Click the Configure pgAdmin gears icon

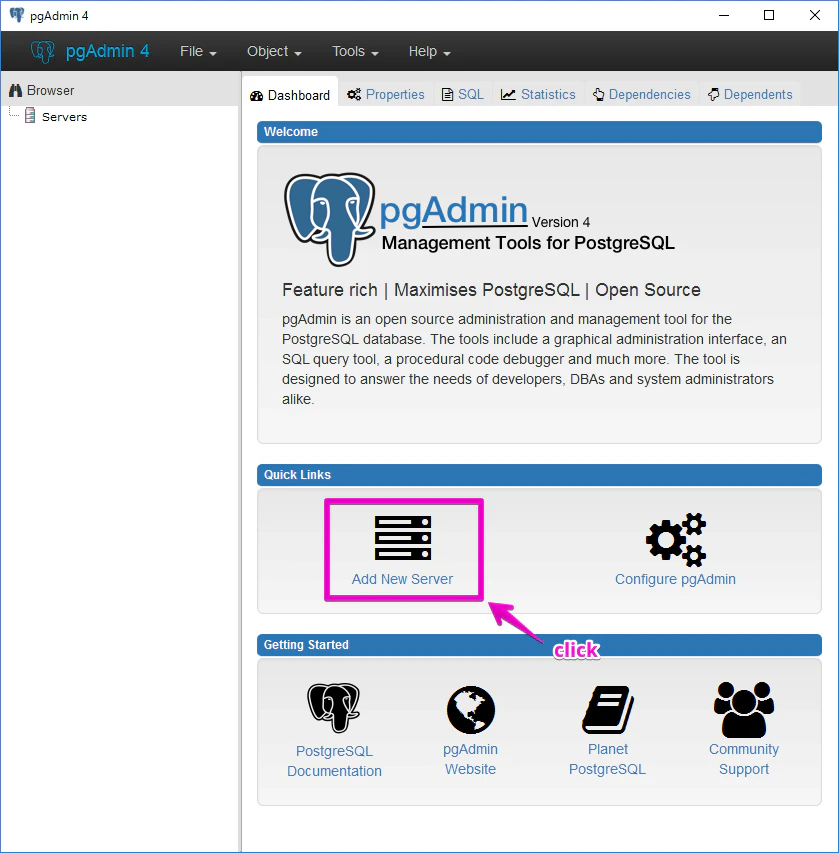click(x=676, y=540)
